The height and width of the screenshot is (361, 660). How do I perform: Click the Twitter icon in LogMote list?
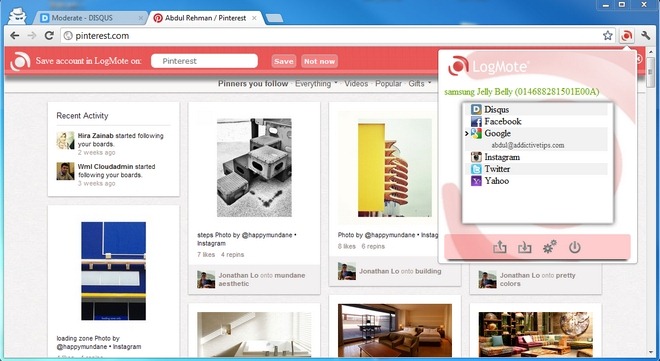(x=476, y=169)
